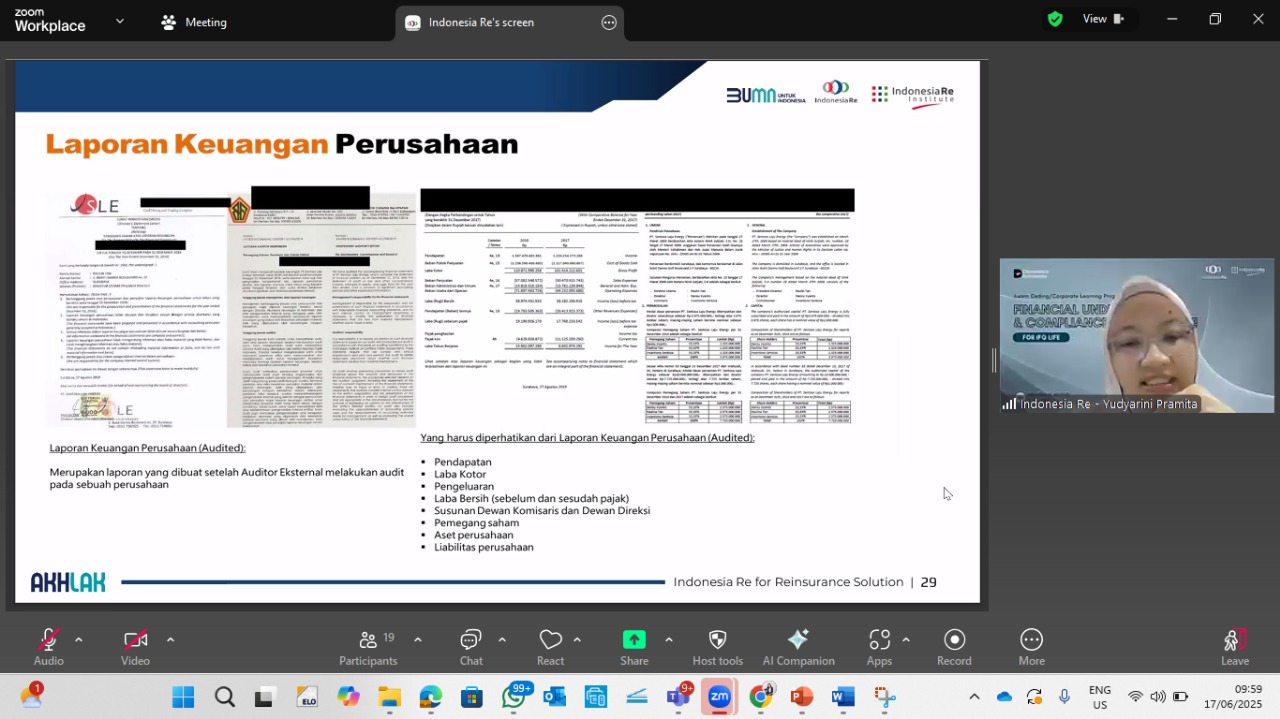Switch to the Meeting tab

193,22
